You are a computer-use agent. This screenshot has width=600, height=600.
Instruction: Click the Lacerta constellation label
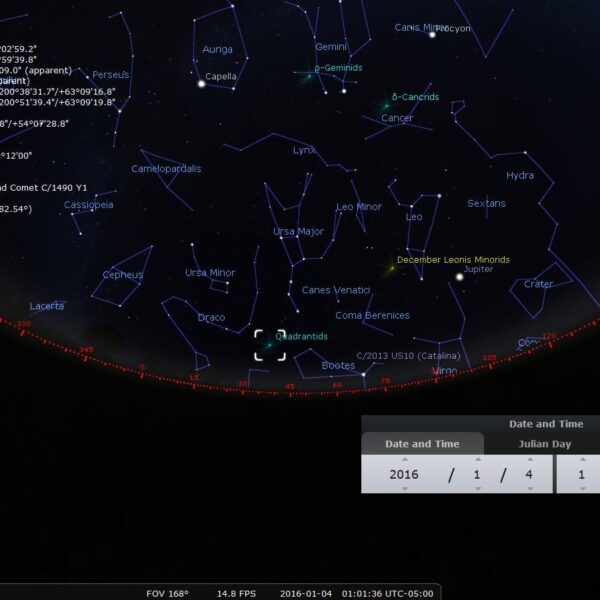pyautogui.click(x=47, y=306)
